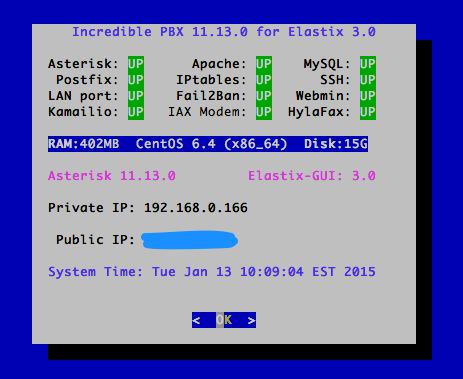Click the LAN port UP status indicator
This screenshot has width=463, height=379.
[x=136, y=96]
